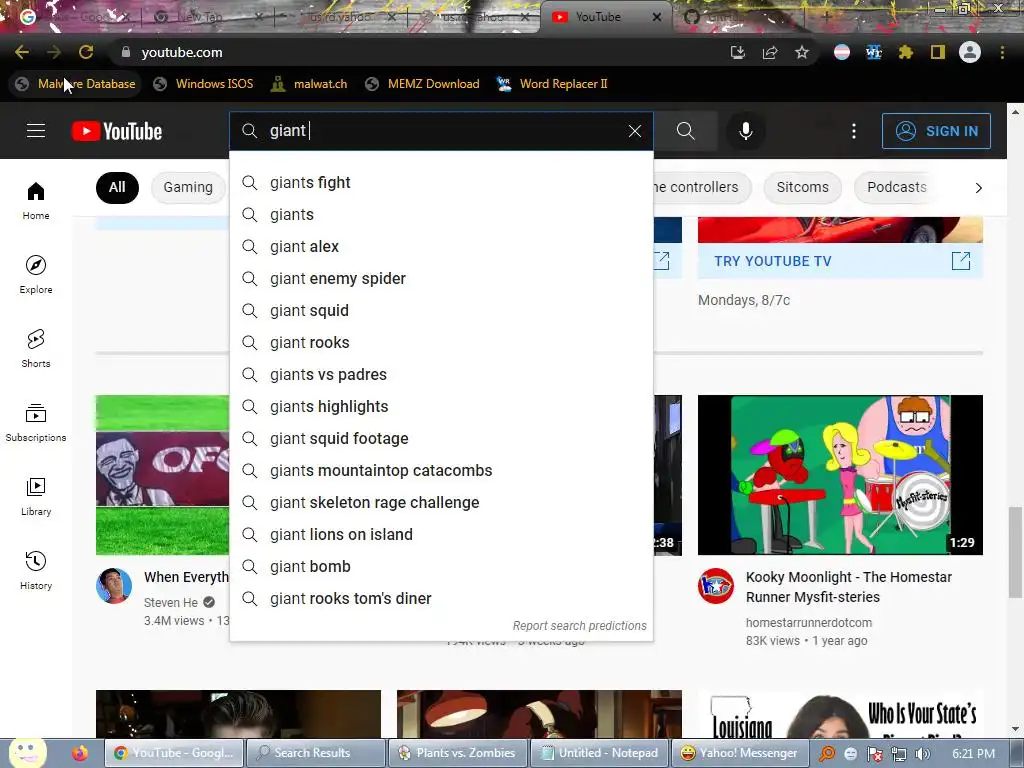Viewport: 1024px width, 768px height.
Task: Click TRY YOUTUBE TV link
Action: (773, 261)
